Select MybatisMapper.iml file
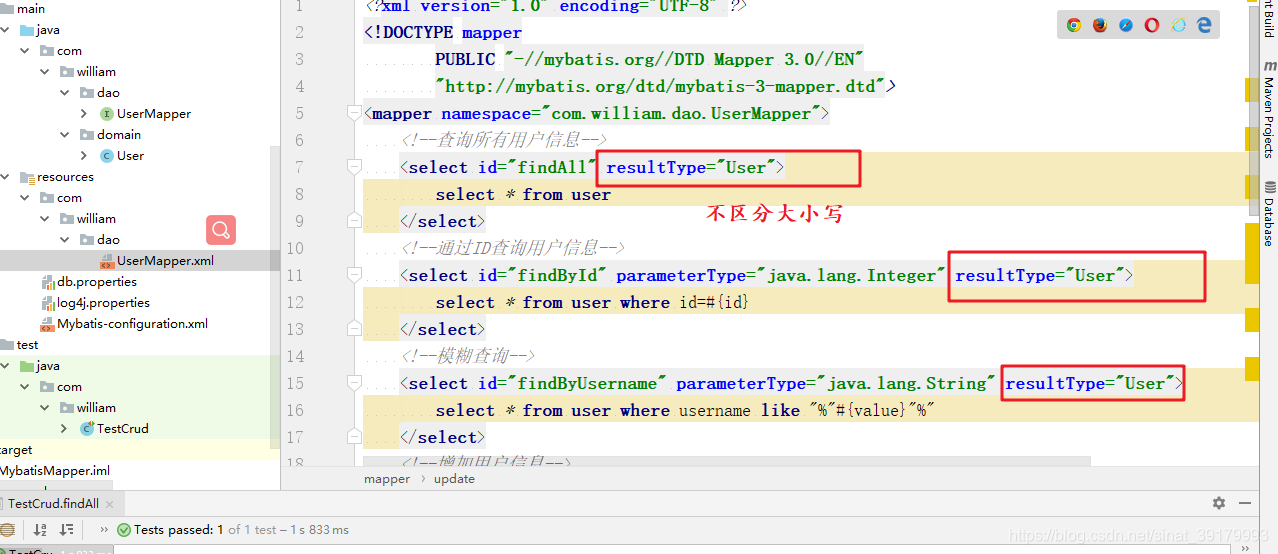The width and height of the screenshot is (1278, 554). pos(55,471)
